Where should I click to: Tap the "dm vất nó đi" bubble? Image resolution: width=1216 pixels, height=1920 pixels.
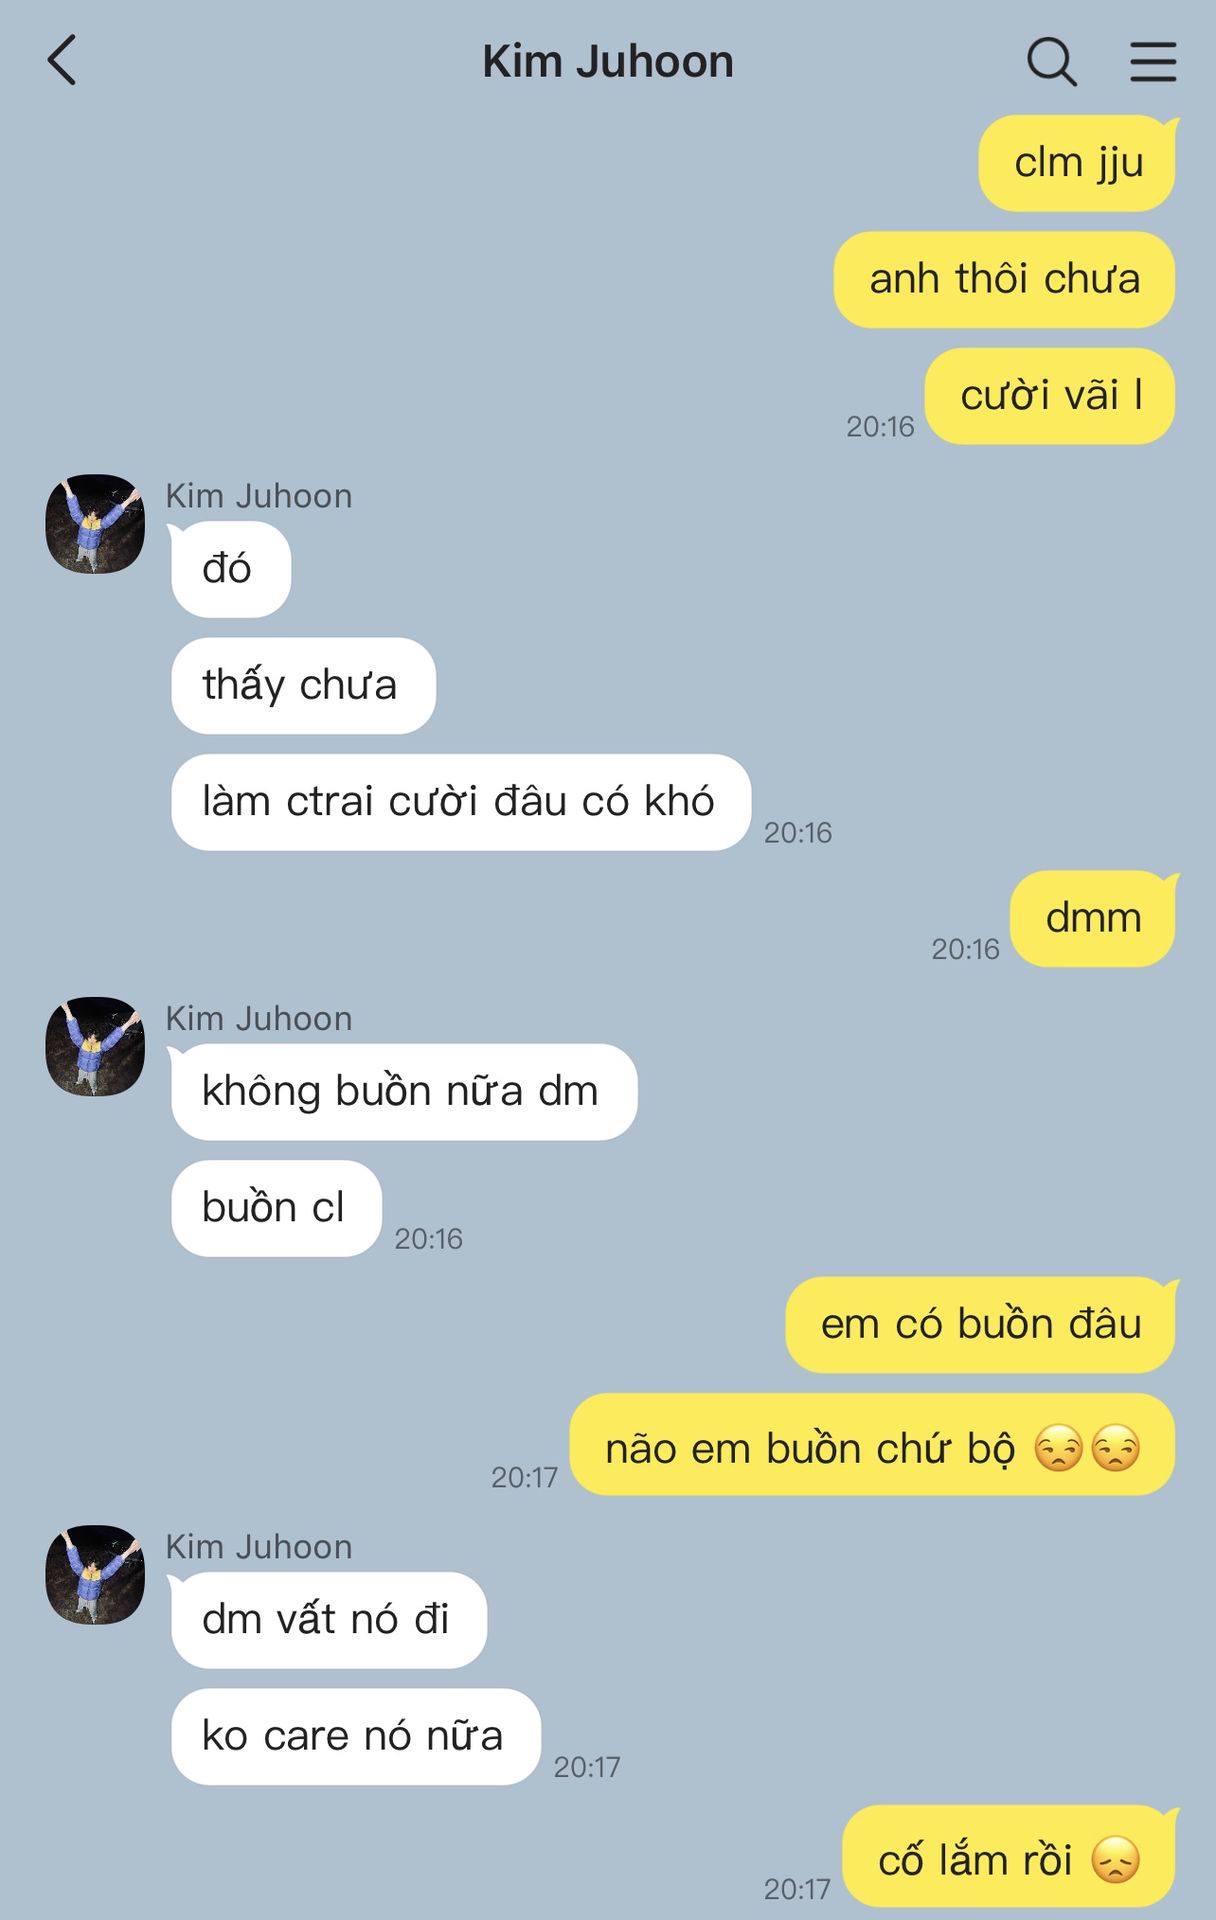point(327,1619)
